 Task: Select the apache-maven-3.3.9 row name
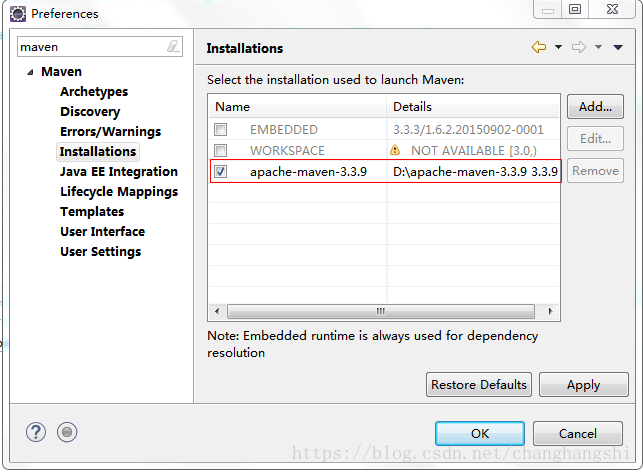(308, 171)
